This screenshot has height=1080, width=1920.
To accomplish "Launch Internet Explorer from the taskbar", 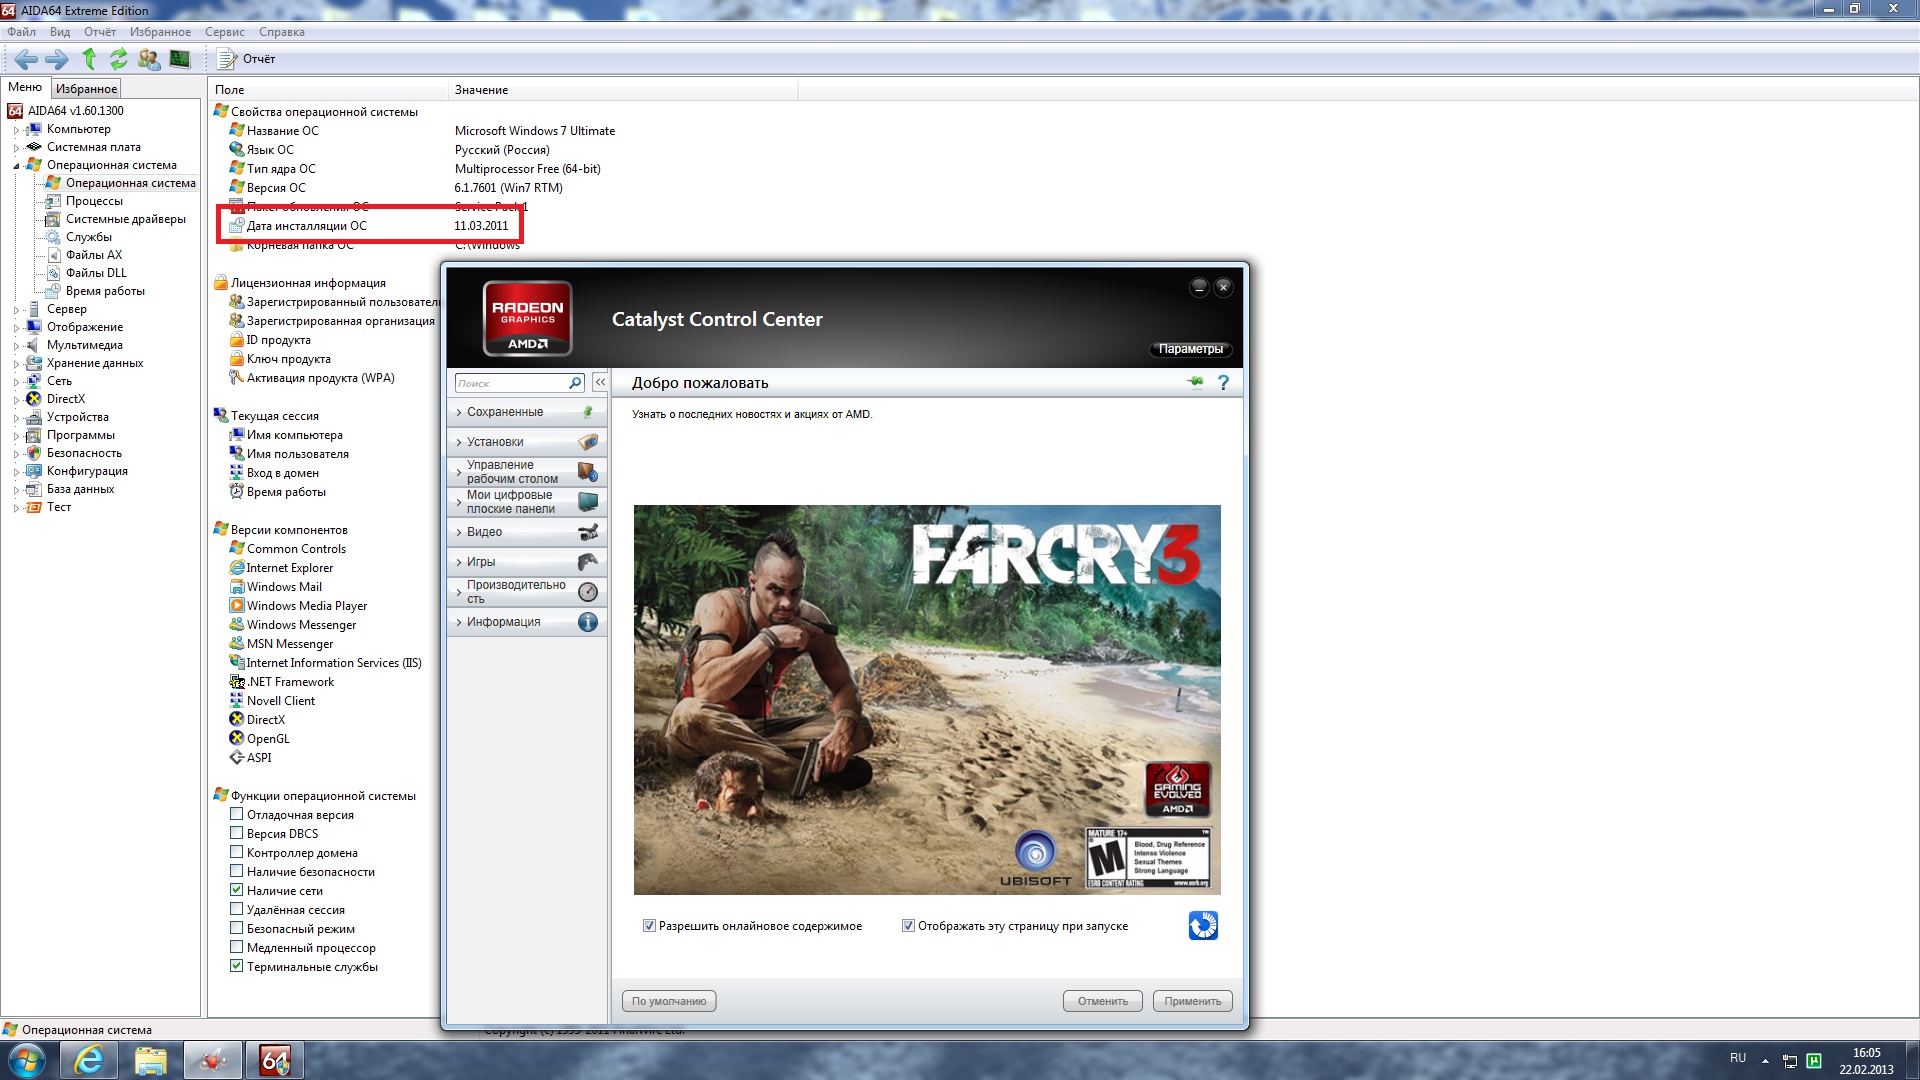I will [x=89, y=1060].
